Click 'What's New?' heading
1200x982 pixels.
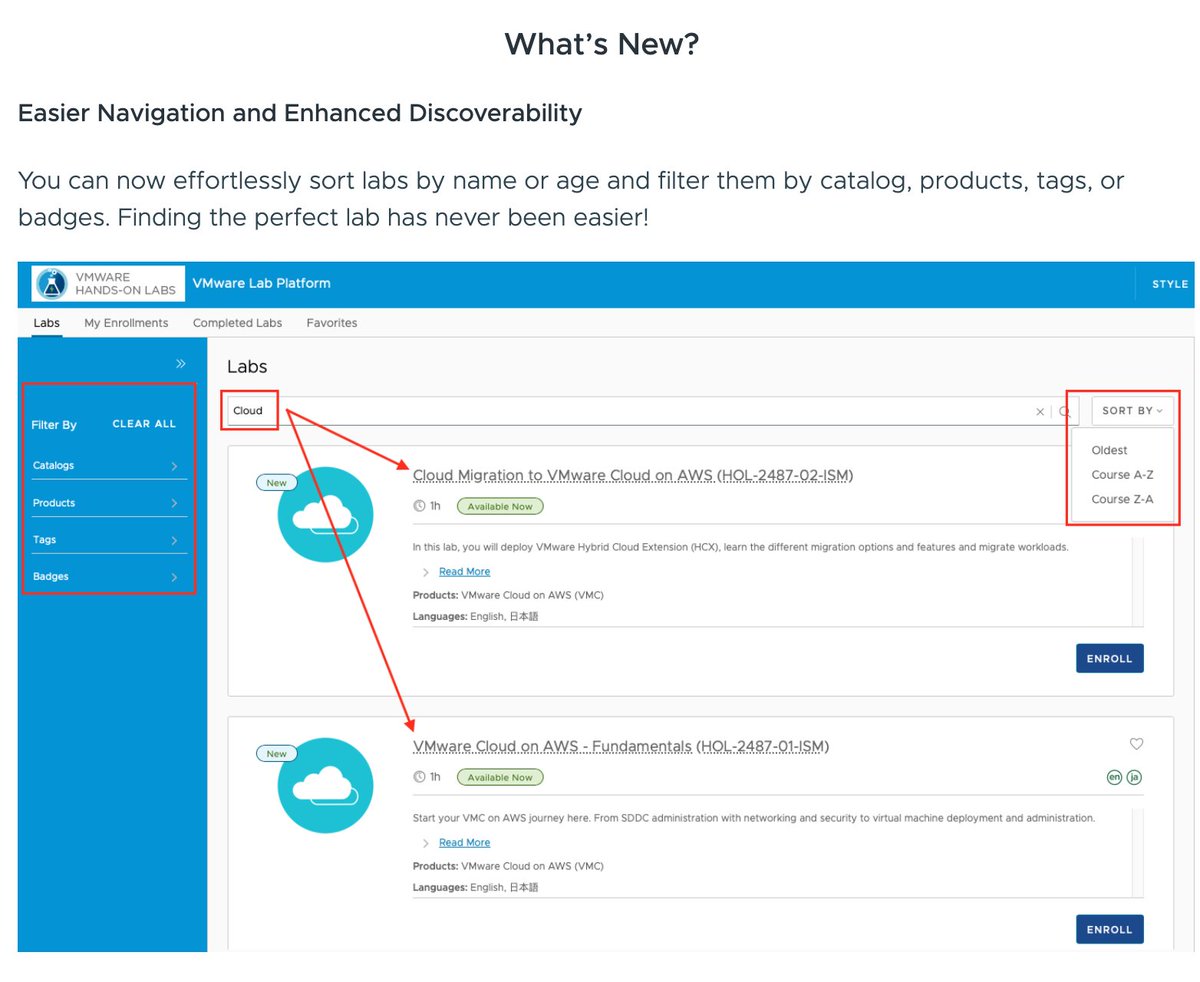(601, 44)
